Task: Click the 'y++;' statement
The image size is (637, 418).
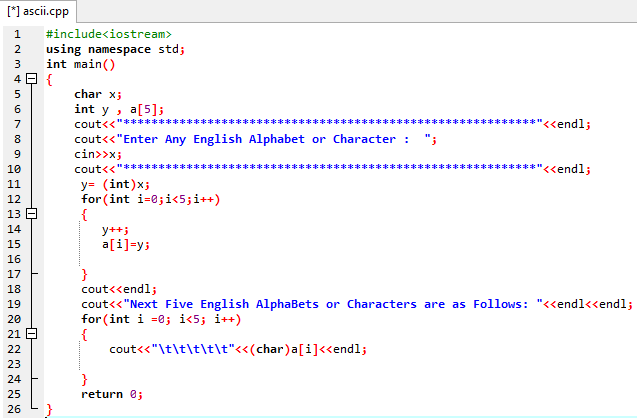Action: tap(115, 230)
